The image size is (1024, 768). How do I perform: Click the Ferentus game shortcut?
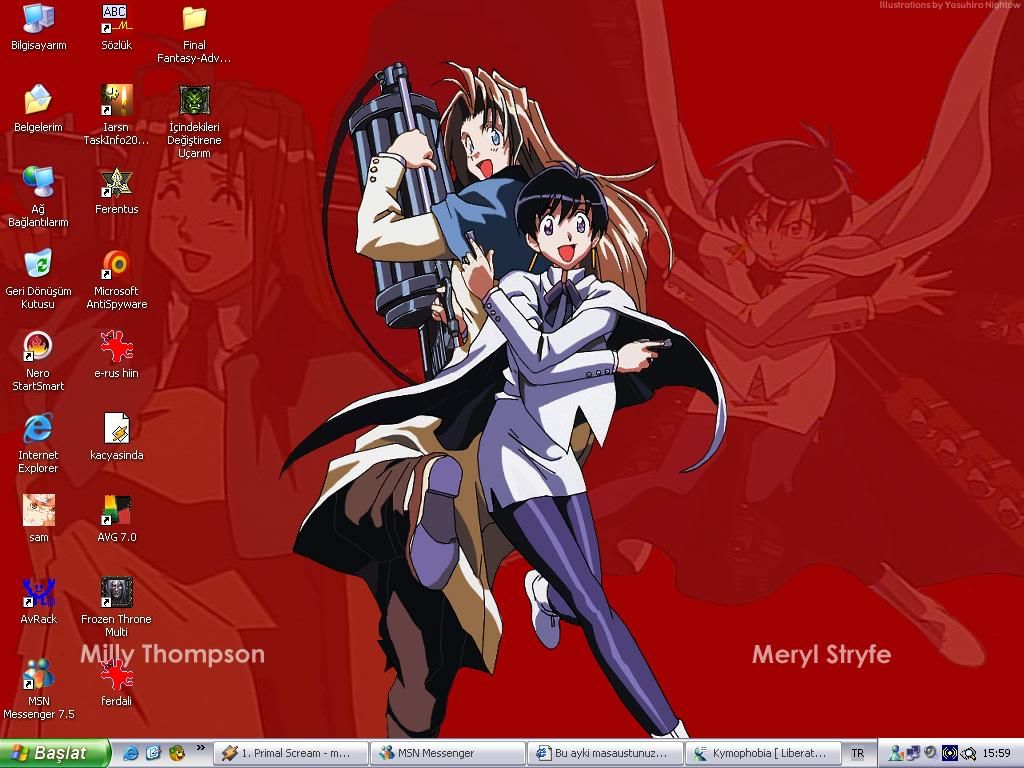[116, 183]
